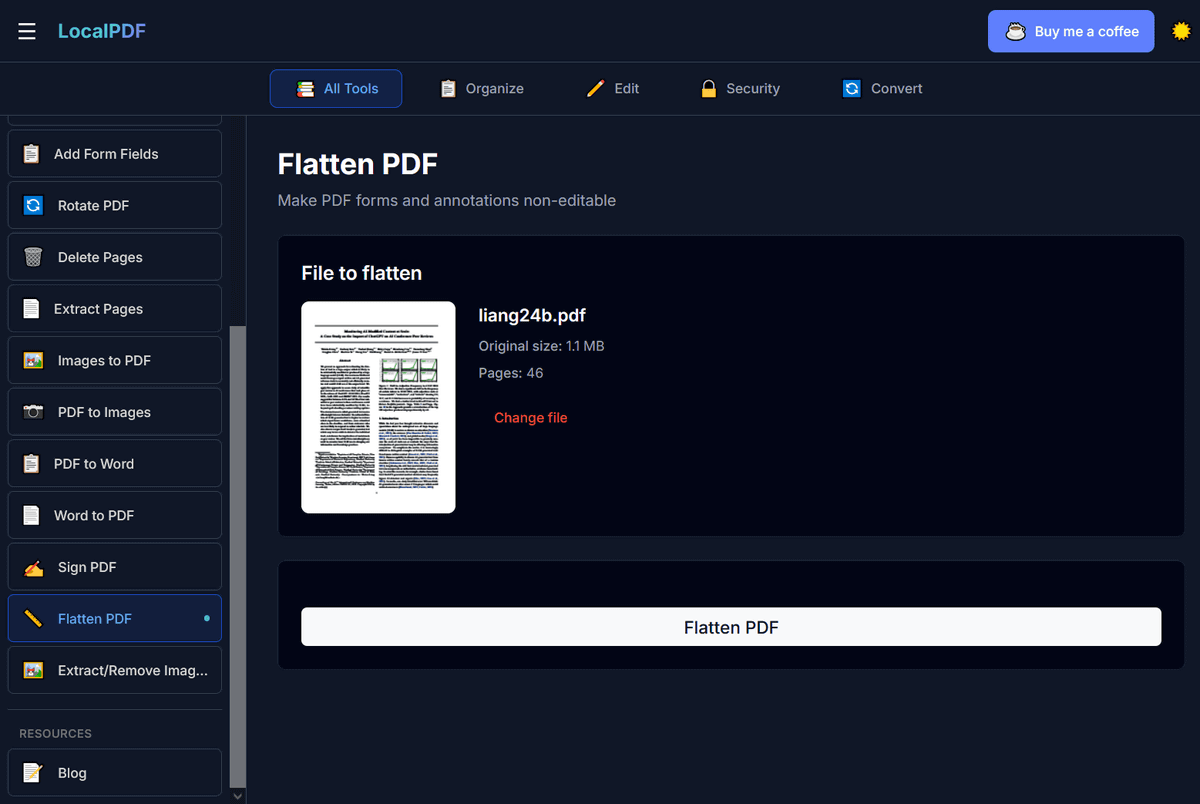Image resolution: width=1200 pixels, height=804 pixels.
Task: Click the refresh icon beside Convert
Action: point(851,89)
